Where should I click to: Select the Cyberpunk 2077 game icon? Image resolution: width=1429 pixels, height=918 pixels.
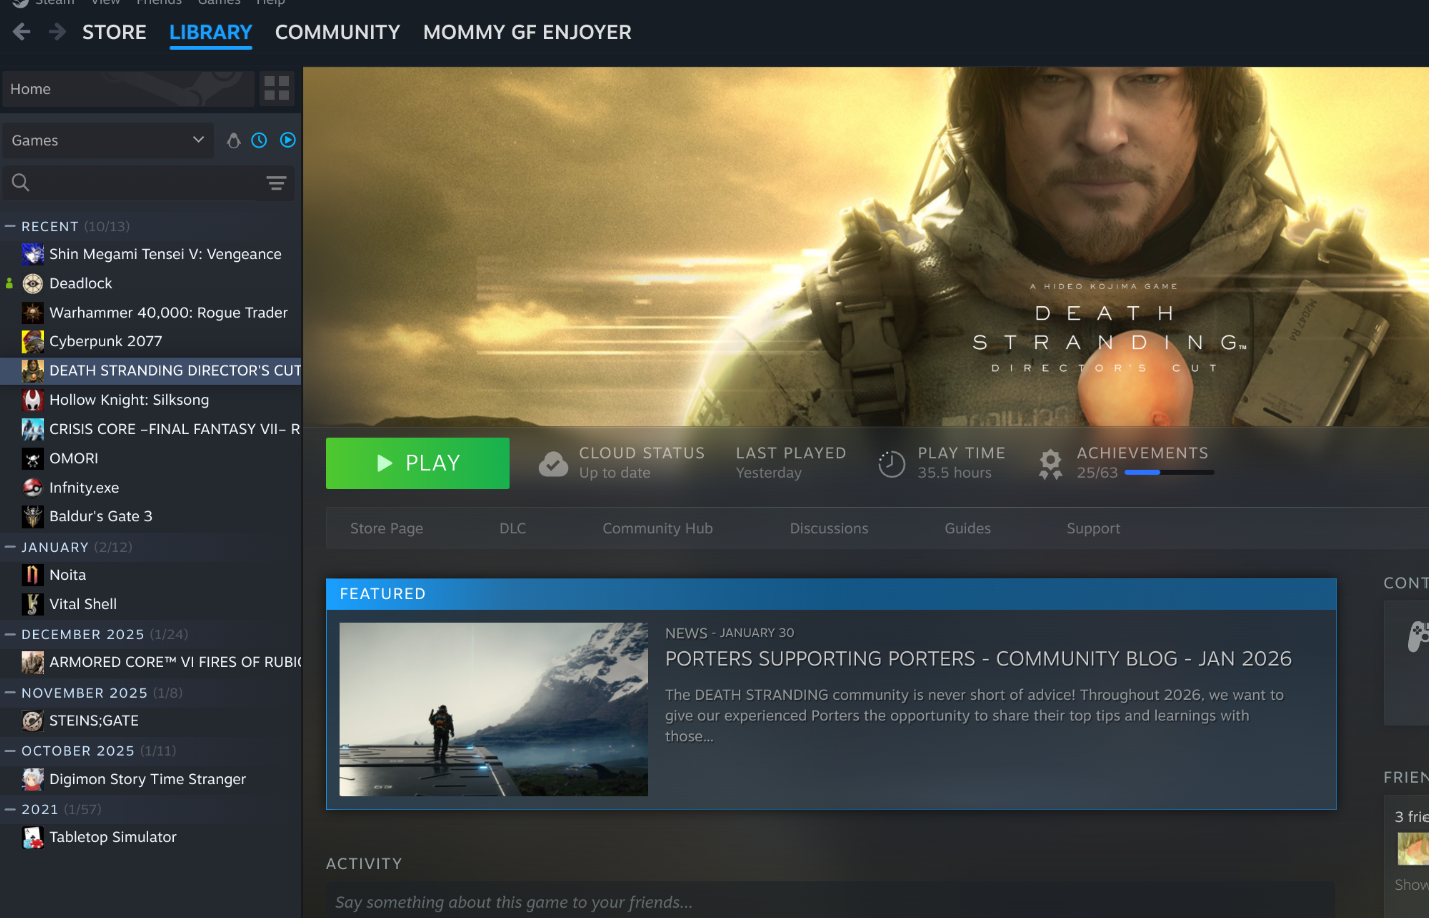click(33, 341)
